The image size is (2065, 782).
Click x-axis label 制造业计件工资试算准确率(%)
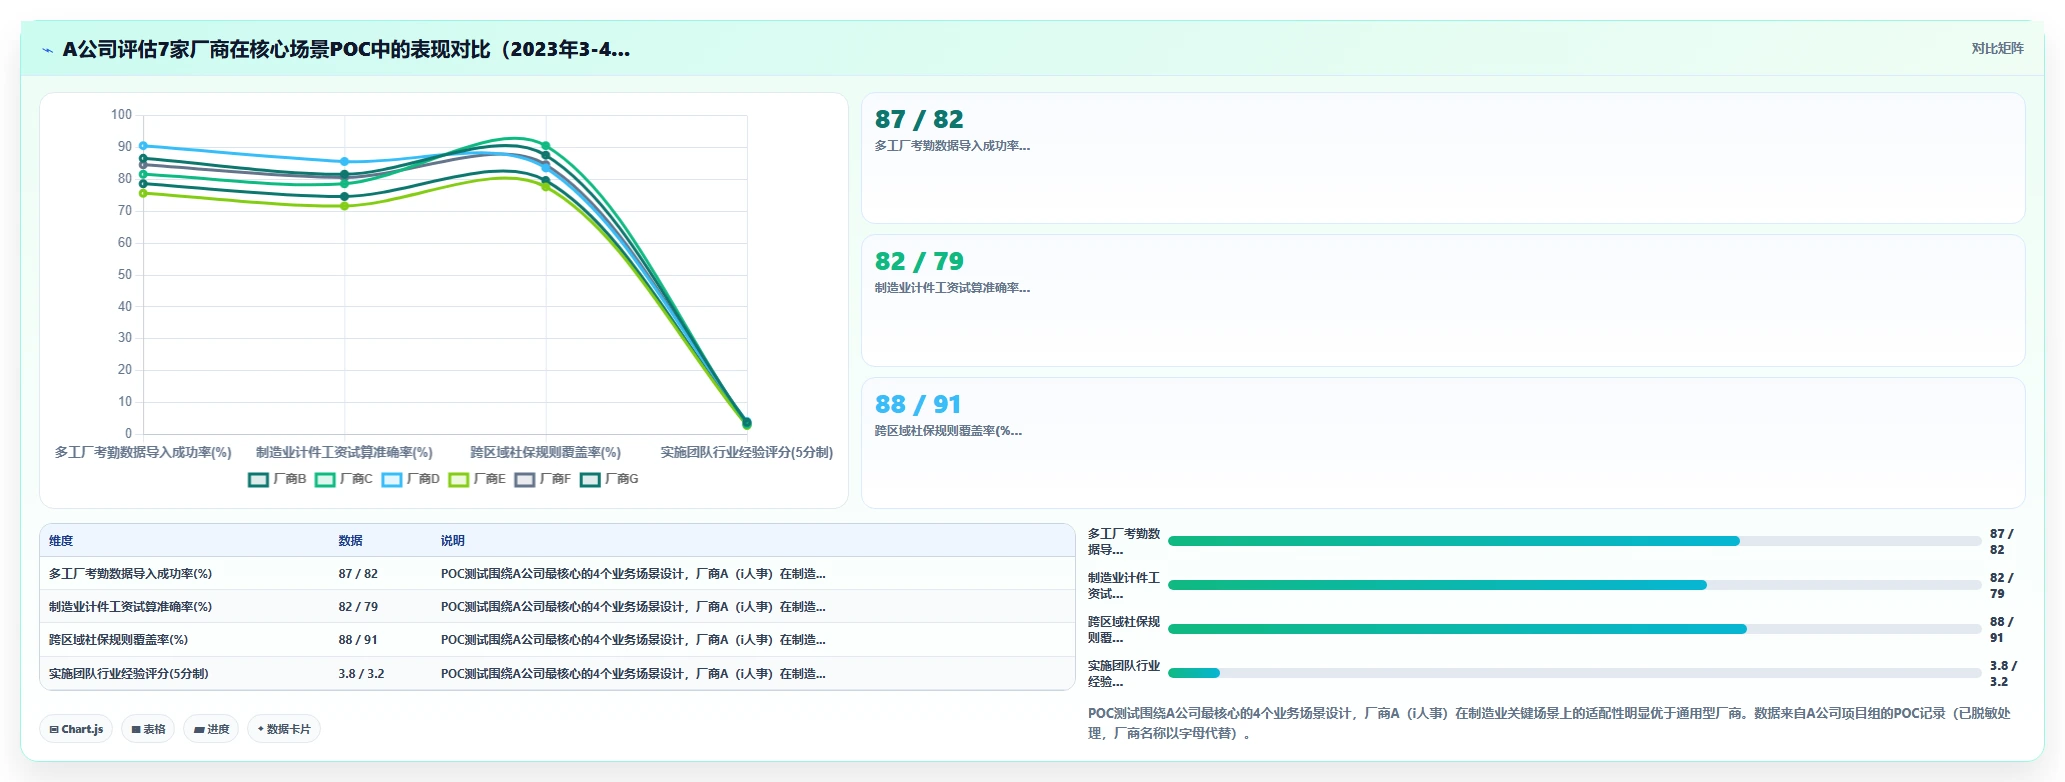[344, 453]
